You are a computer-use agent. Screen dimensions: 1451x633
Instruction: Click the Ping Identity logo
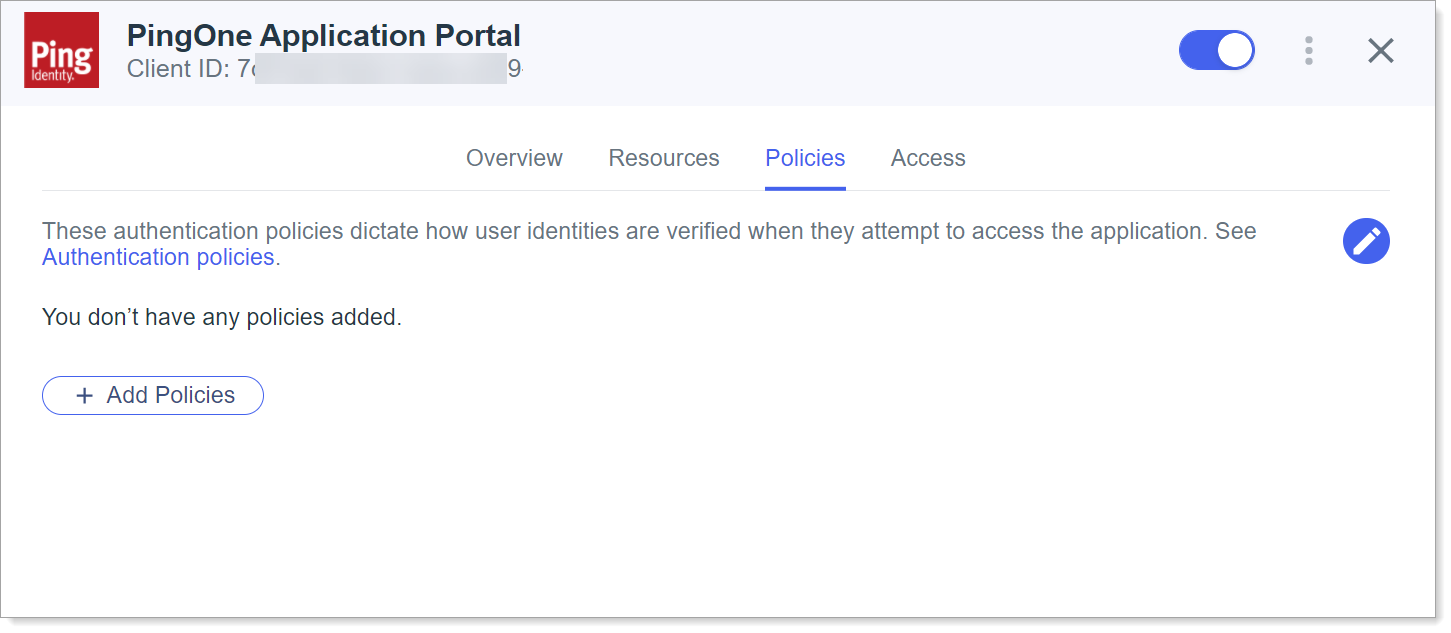[x=61, y=50]
